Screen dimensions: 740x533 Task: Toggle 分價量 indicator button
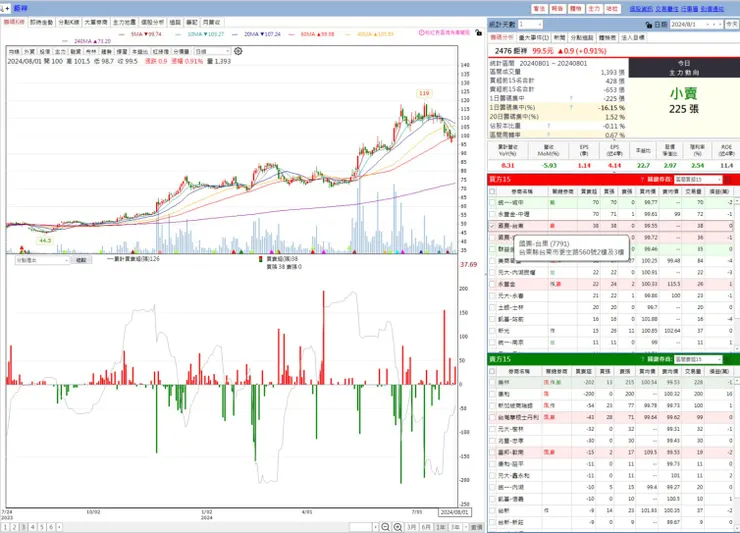[181, 51]
